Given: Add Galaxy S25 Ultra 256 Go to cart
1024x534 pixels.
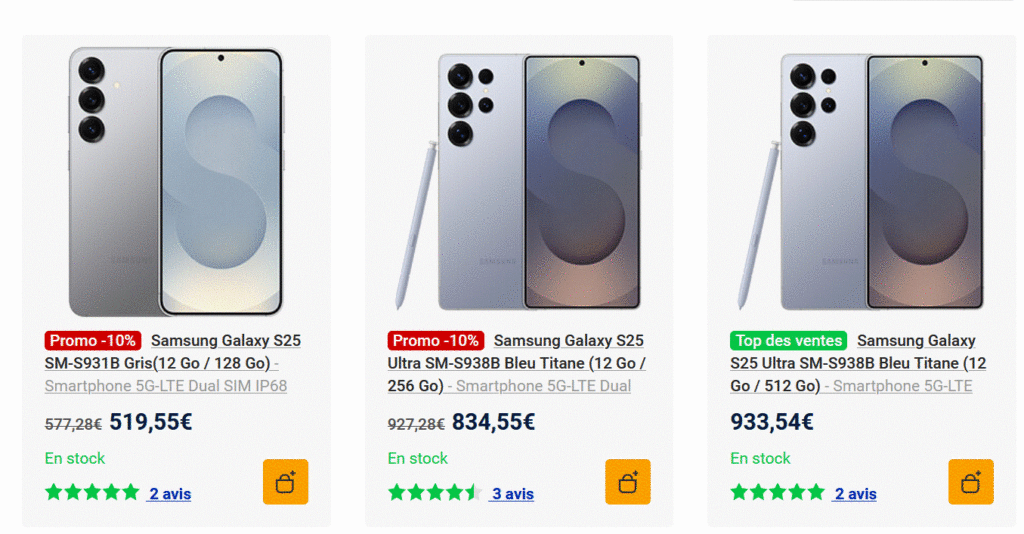Looking at the screenshot, I should point(628,482).
